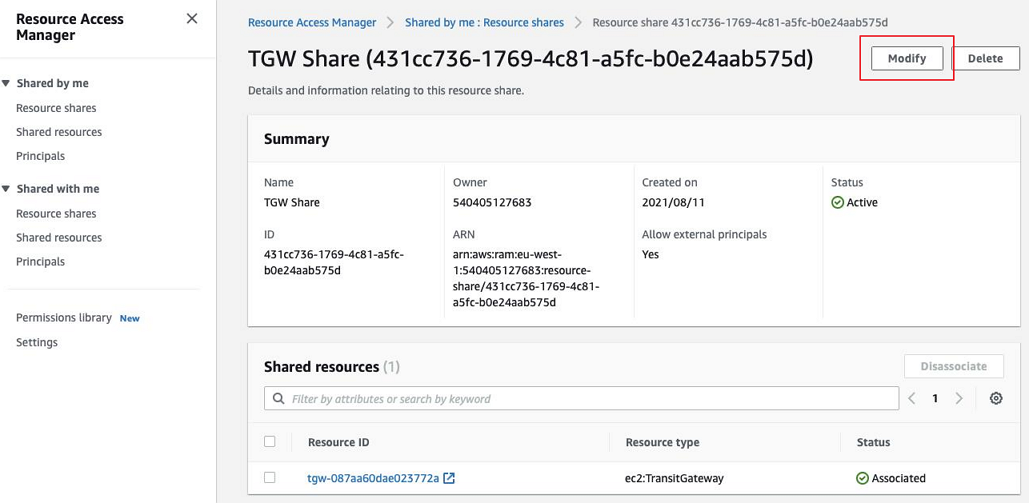1029x503 pixels.
Task: Collapse the Shared by me section
Action: pyautogui.click(x=7, y=84)
